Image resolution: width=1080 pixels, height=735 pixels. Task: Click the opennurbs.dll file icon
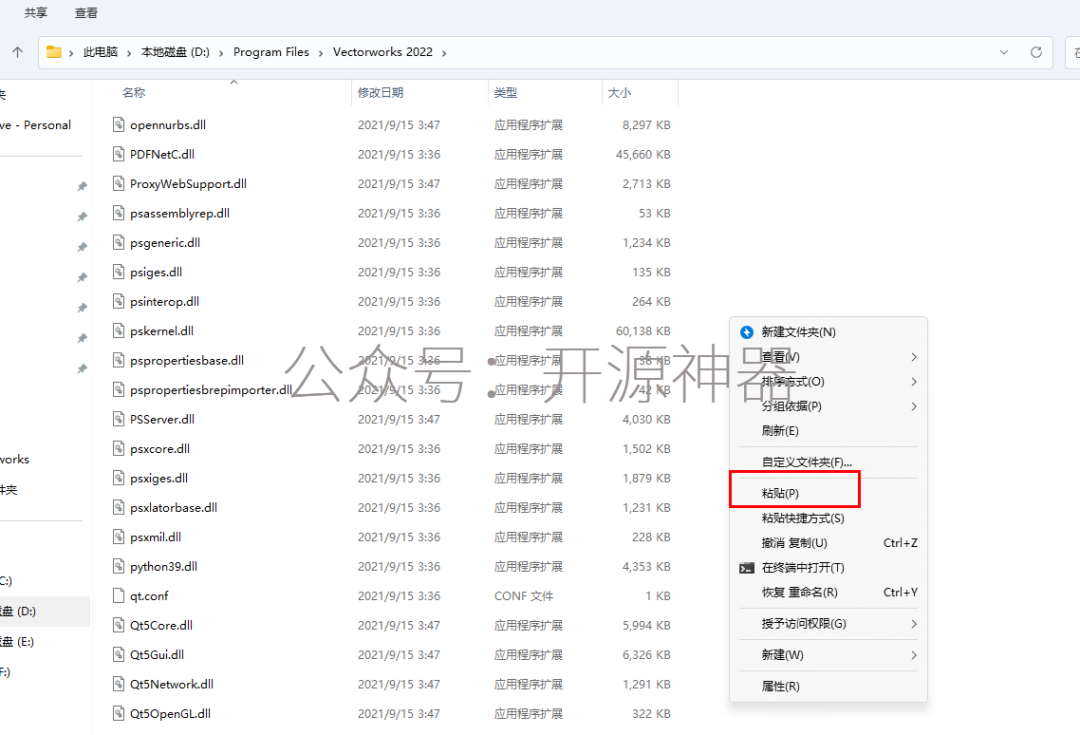coord(118,125)
